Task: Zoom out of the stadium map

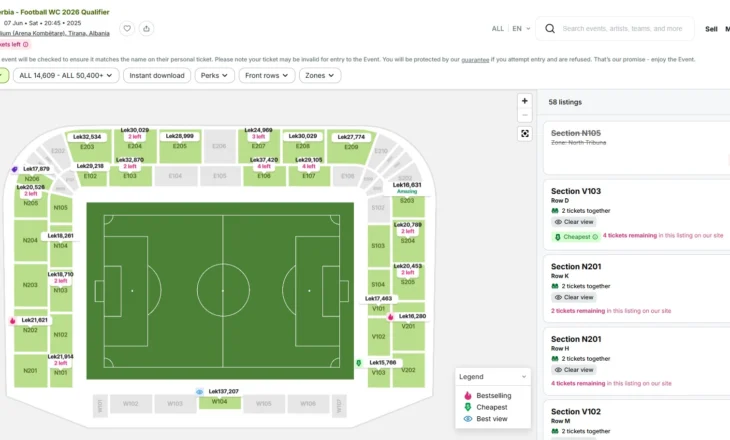Action: pyautogui.click(x=525, y=115)
